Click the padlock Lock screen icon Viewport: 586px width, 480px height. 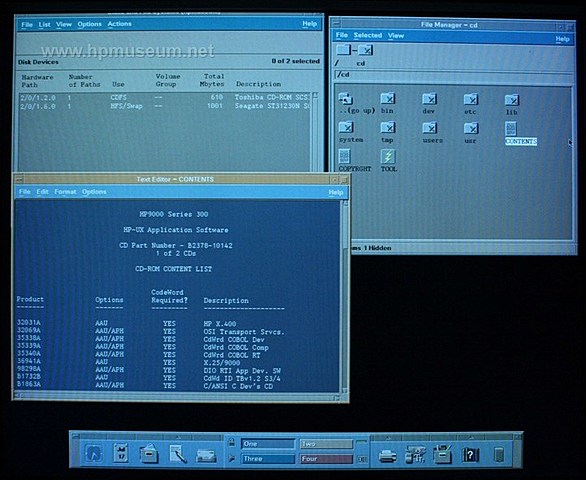pyautogui.click(x=232, y=442)
